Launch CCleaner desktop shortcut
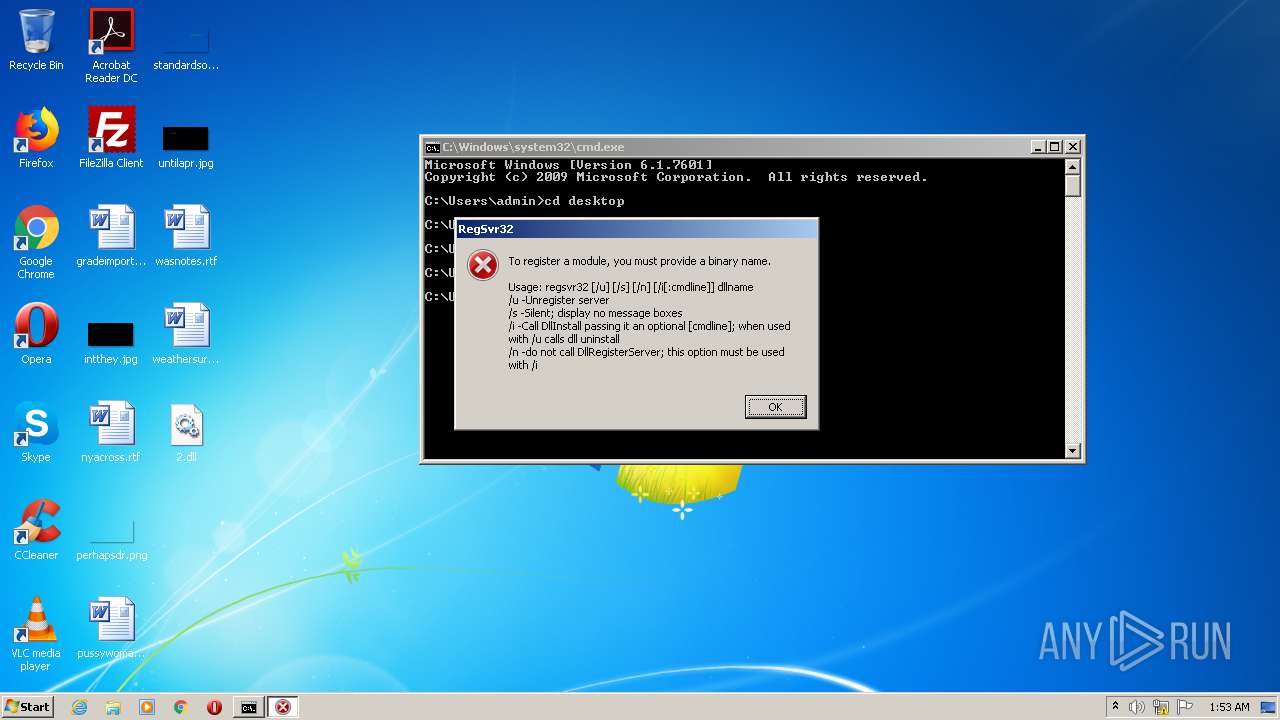1280x720 pixels. [x=36, y=530]
